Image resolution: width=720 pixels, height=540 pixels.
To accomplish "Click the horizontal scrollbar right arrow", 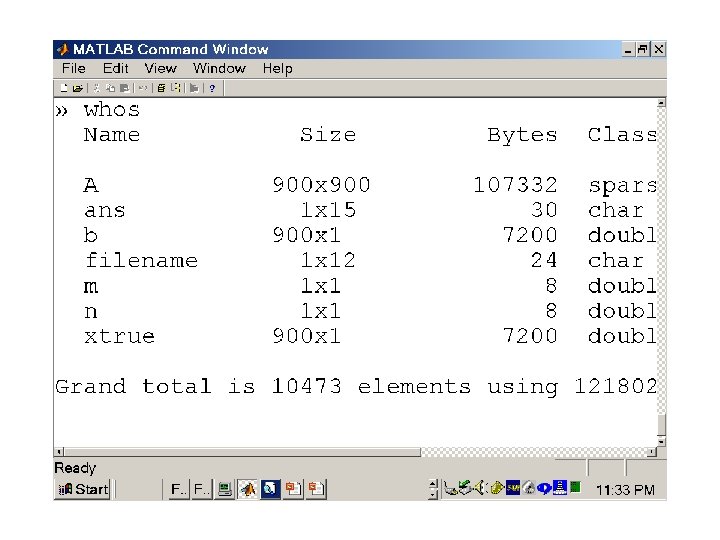I will coord(652,452).
